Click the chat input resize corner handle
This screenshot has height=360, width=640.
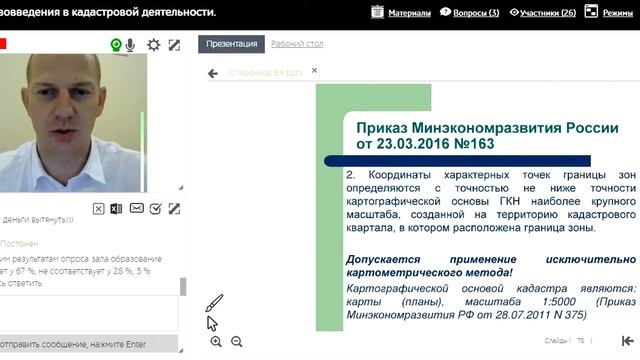point(181,350)
